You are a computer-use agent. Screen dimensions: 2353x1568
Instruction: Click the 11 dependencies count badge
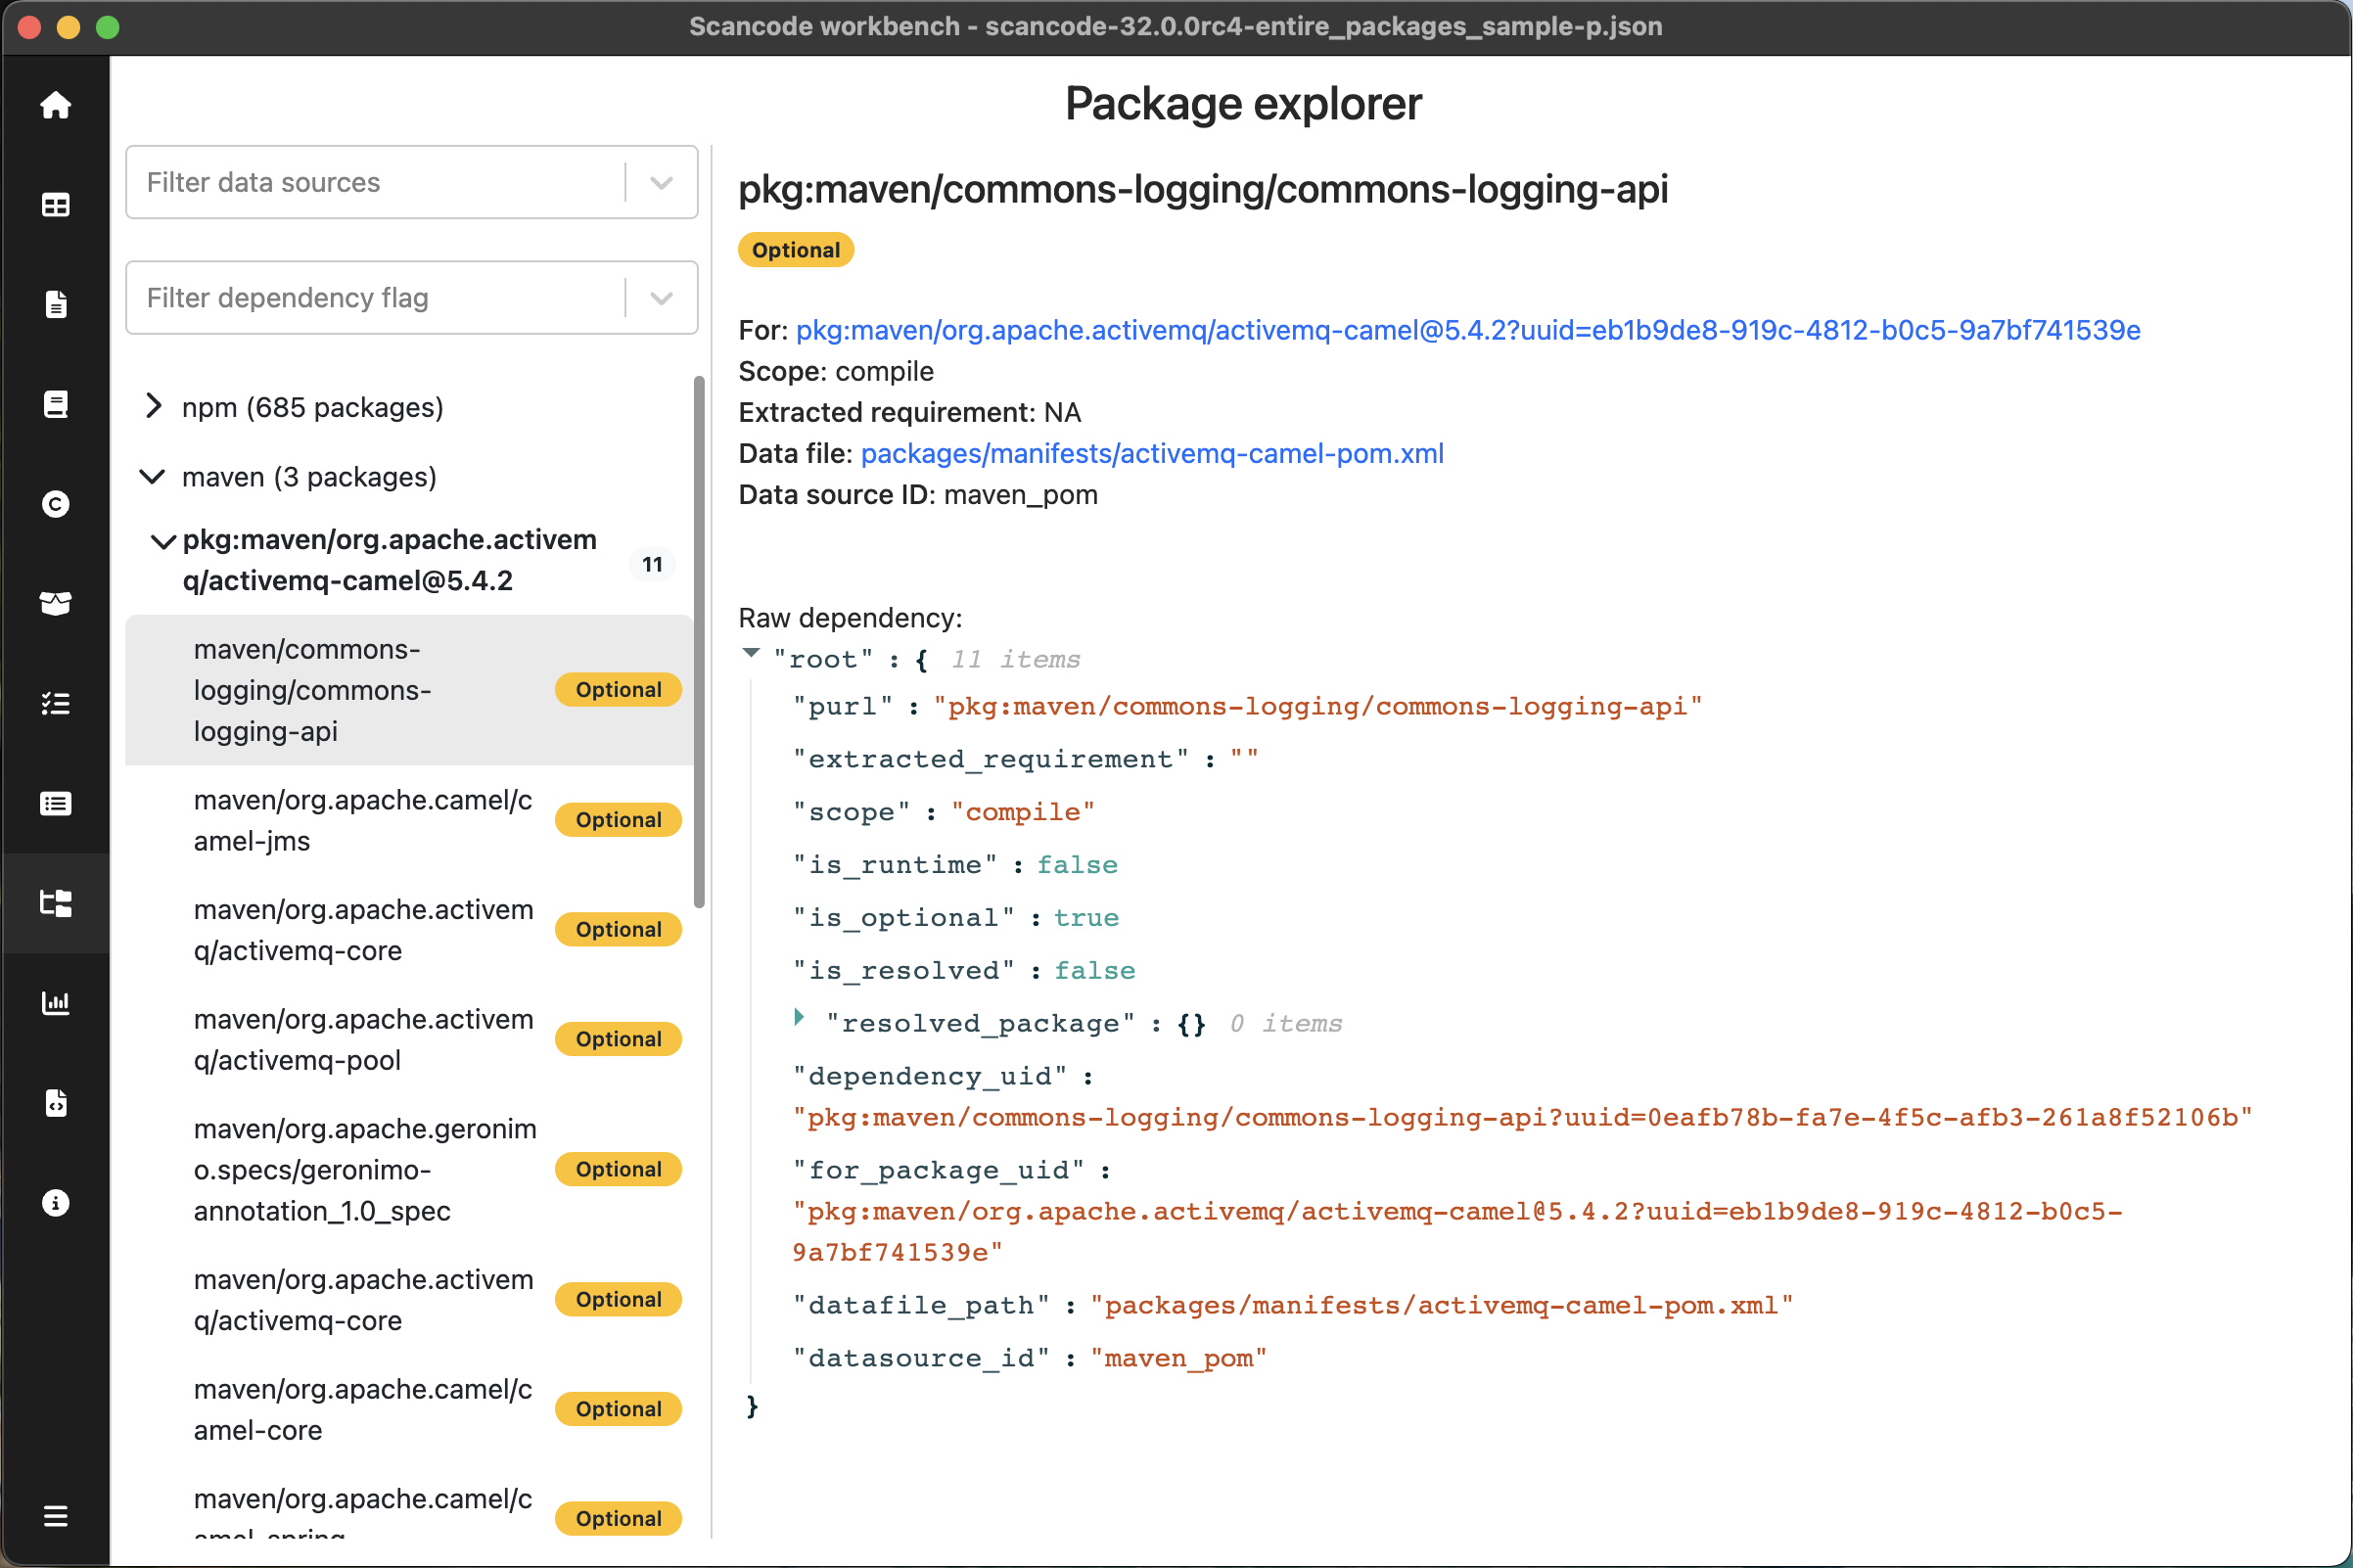[x=652, y=565]
